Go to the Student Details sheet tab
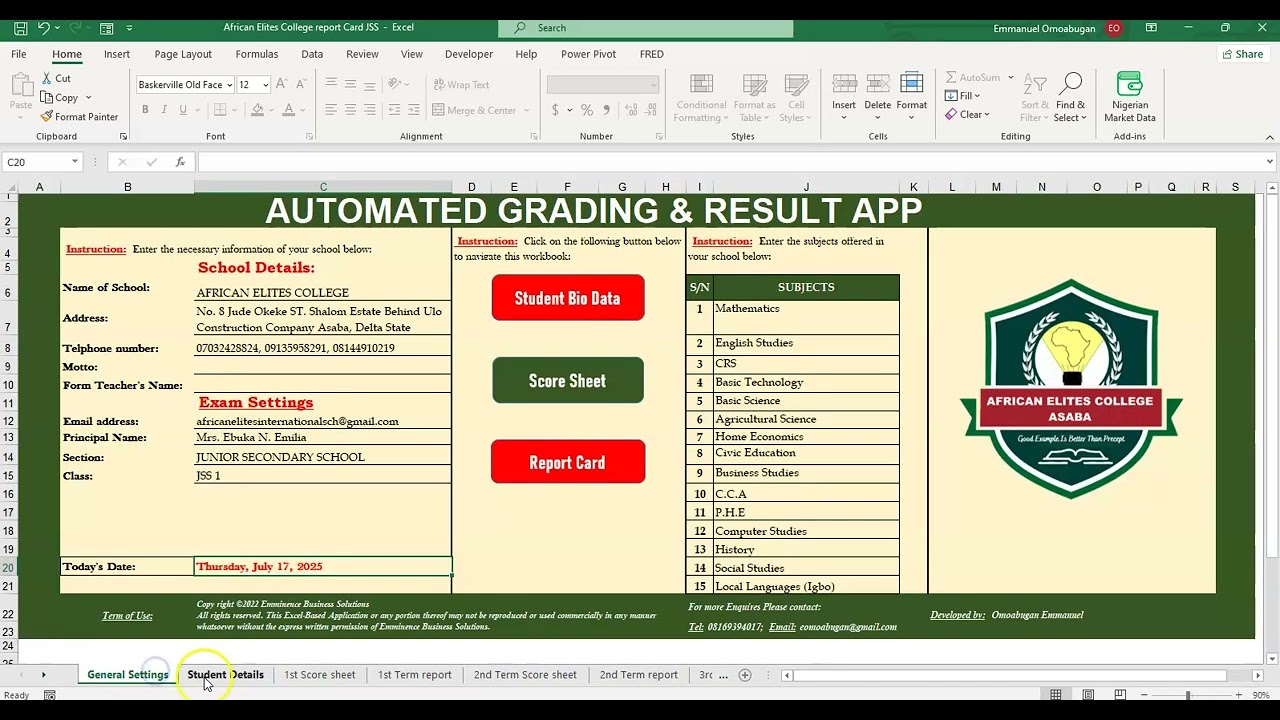The height and width of the screenshot is (720, 1280). 226,675
